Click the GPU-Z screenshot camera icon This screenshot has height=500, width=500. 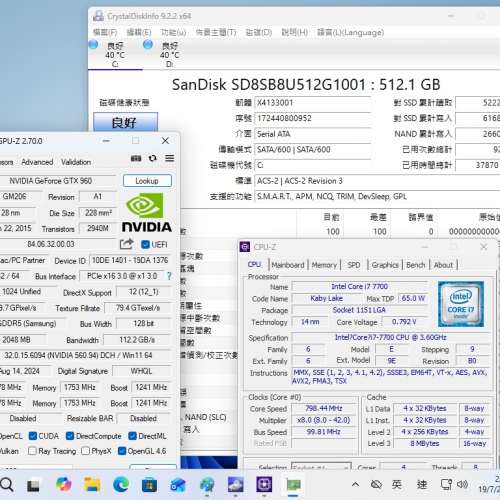pyautogui.click(x=136, y=158)
